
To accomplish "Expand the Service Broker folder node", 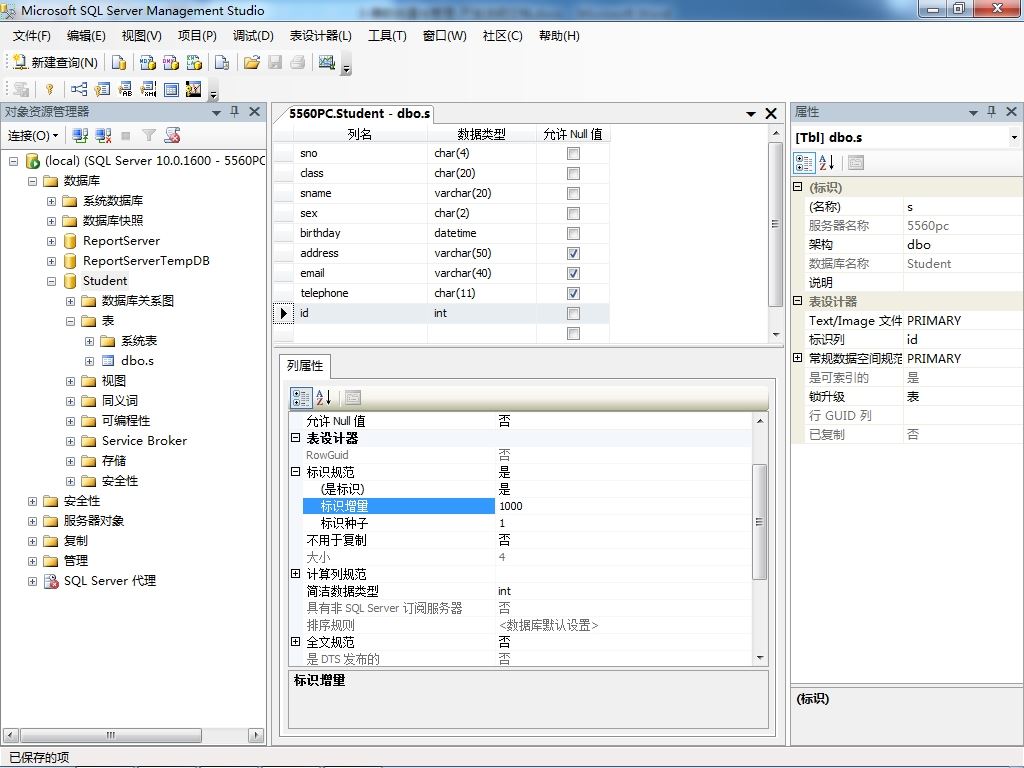I will click(70, 441).
